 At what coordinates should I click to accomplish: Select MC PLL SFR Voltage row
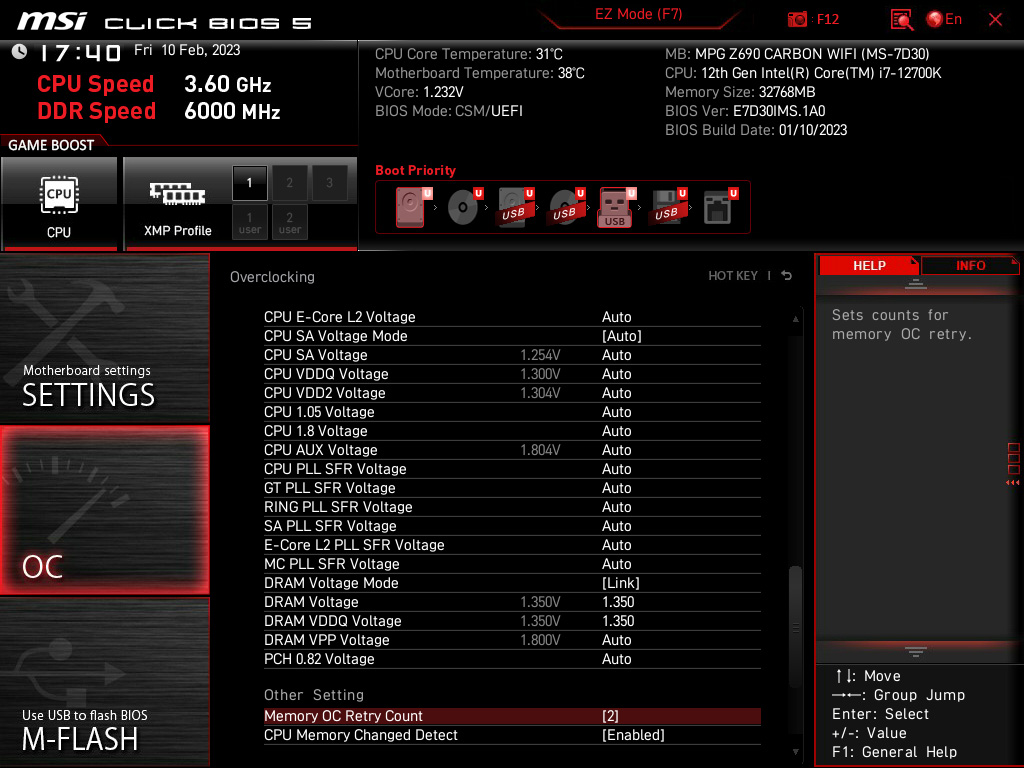click(x=512, y=563)
